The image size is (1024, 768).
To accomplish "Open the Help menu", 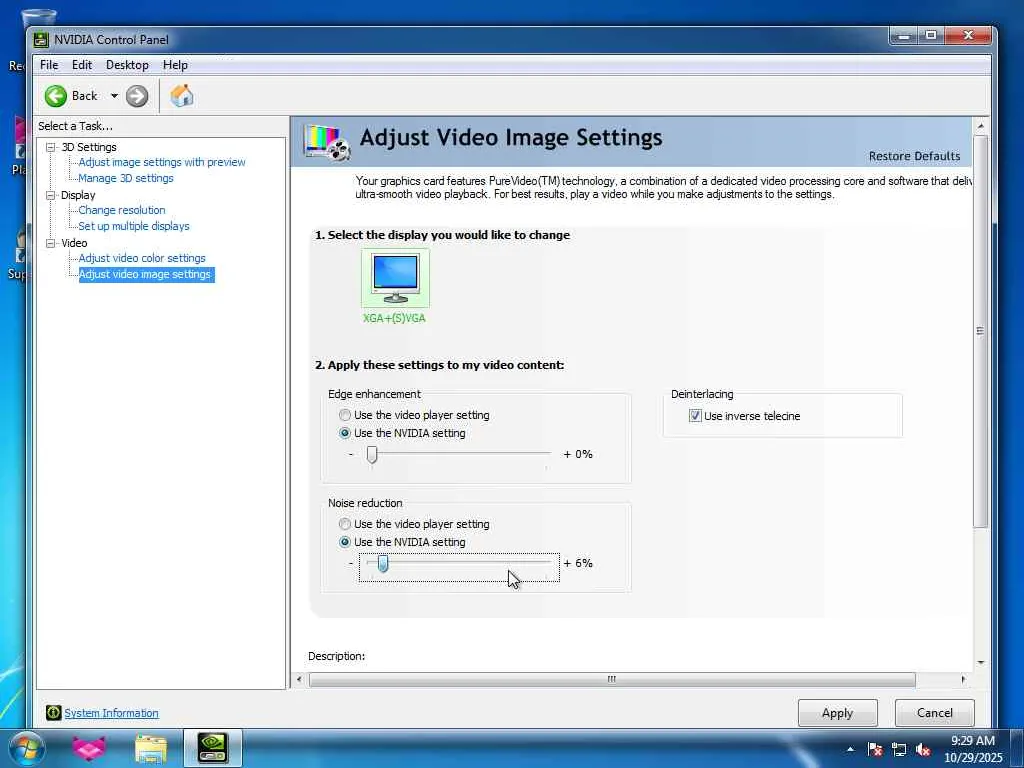I will point(175,65).
